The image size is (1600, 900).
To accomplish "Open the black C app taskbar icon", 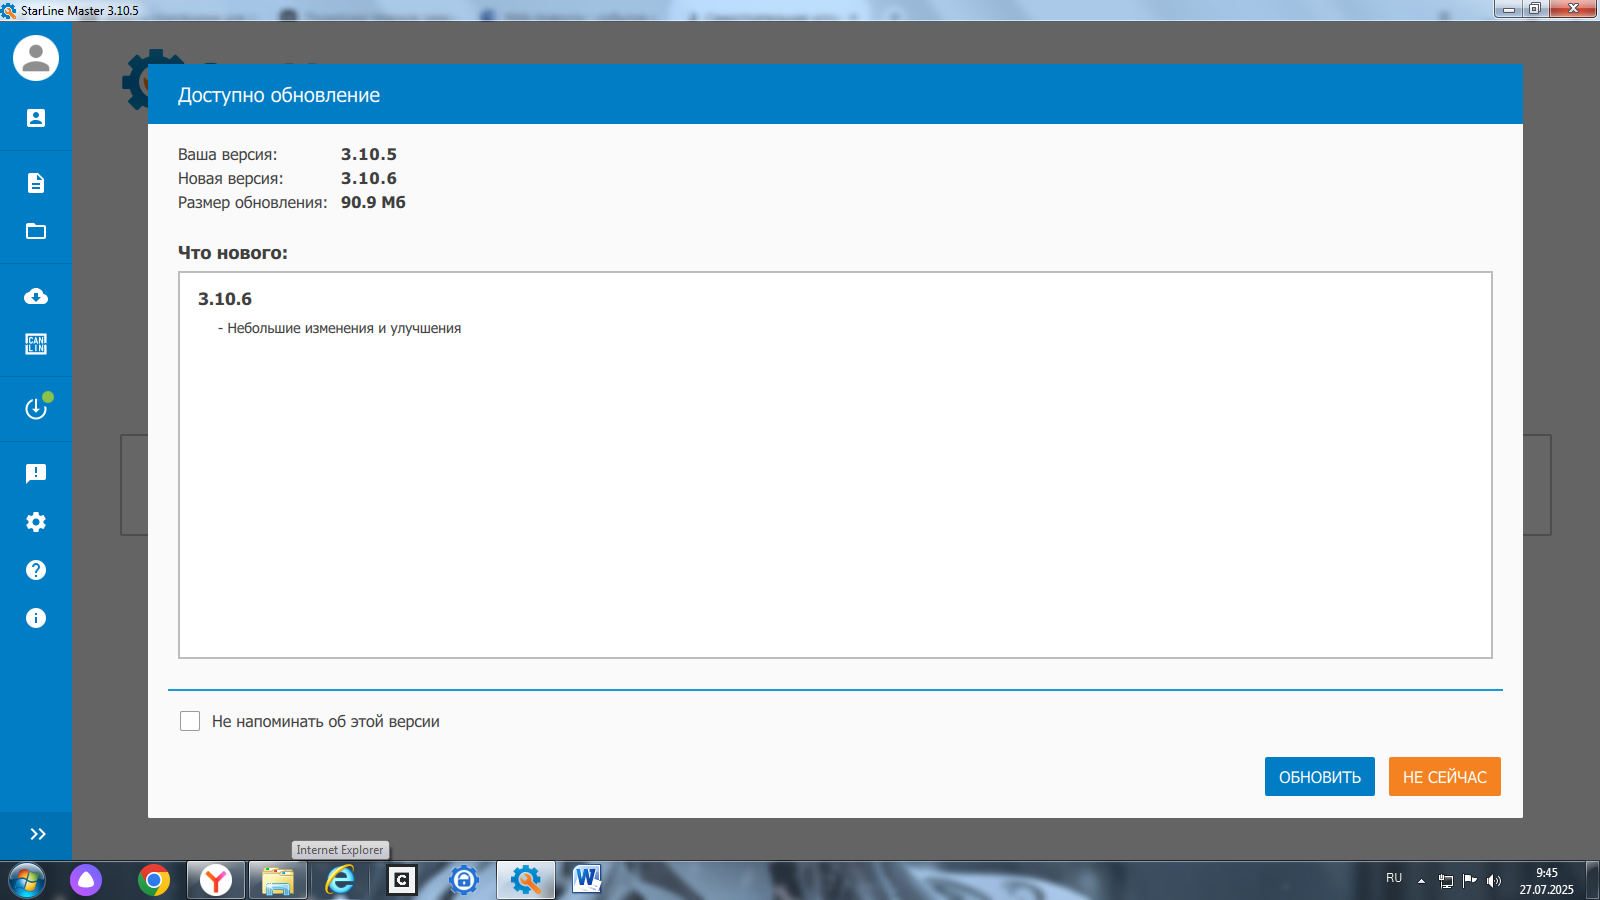I will coord(401,880).
